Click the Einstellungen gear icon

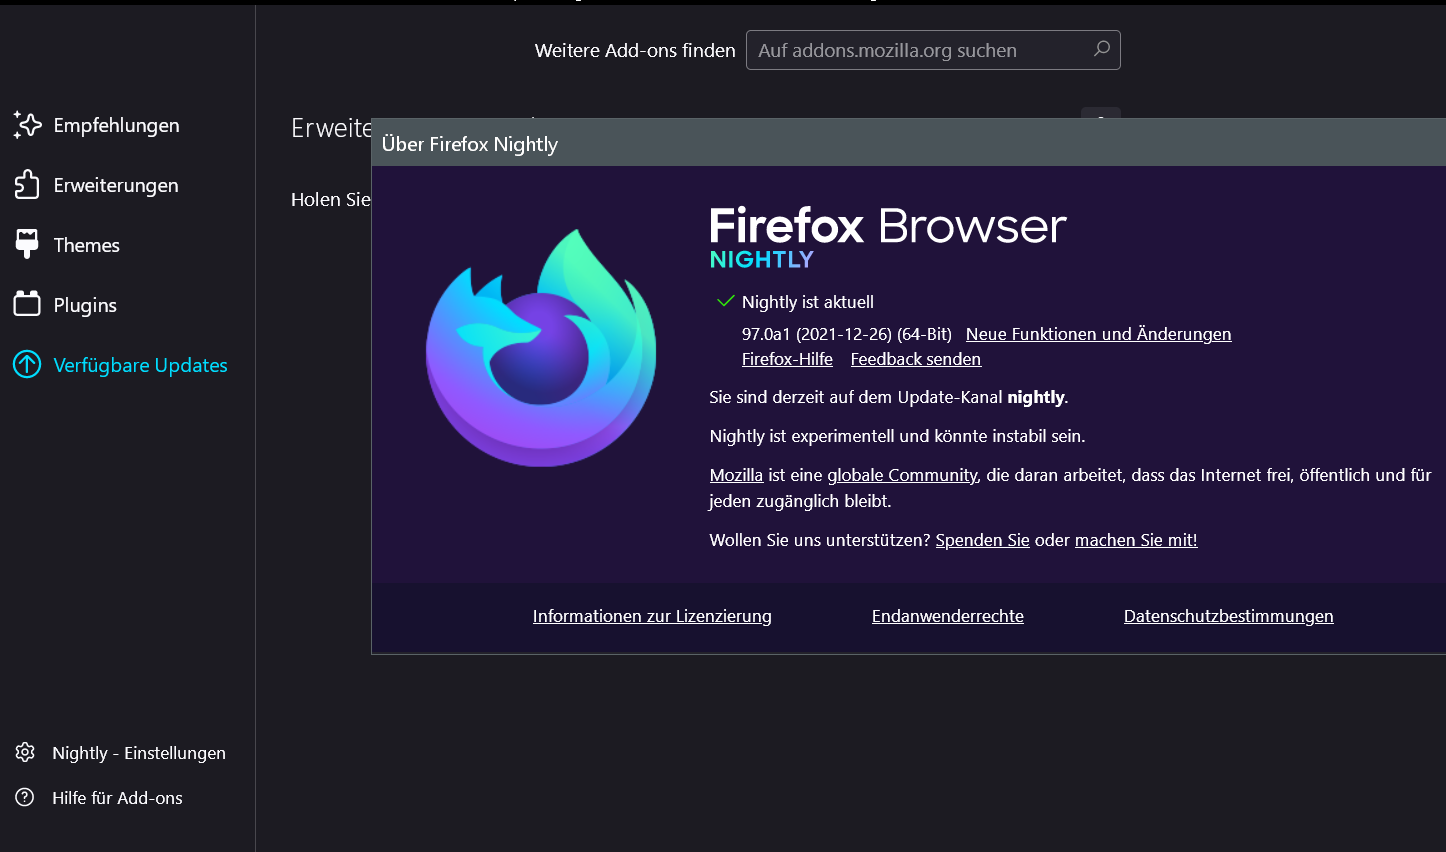point(25,753)
